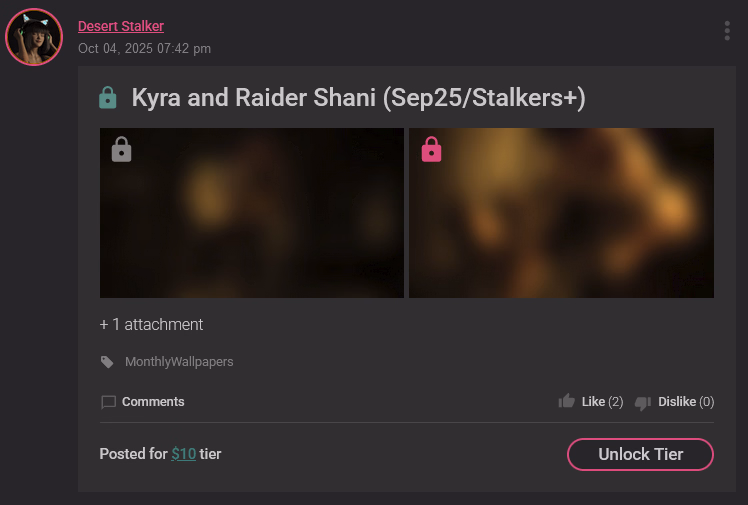Select the MonthlyWallpapers tag
The image size is (748, 505).
pyautogui.click(x=179, y=362)
